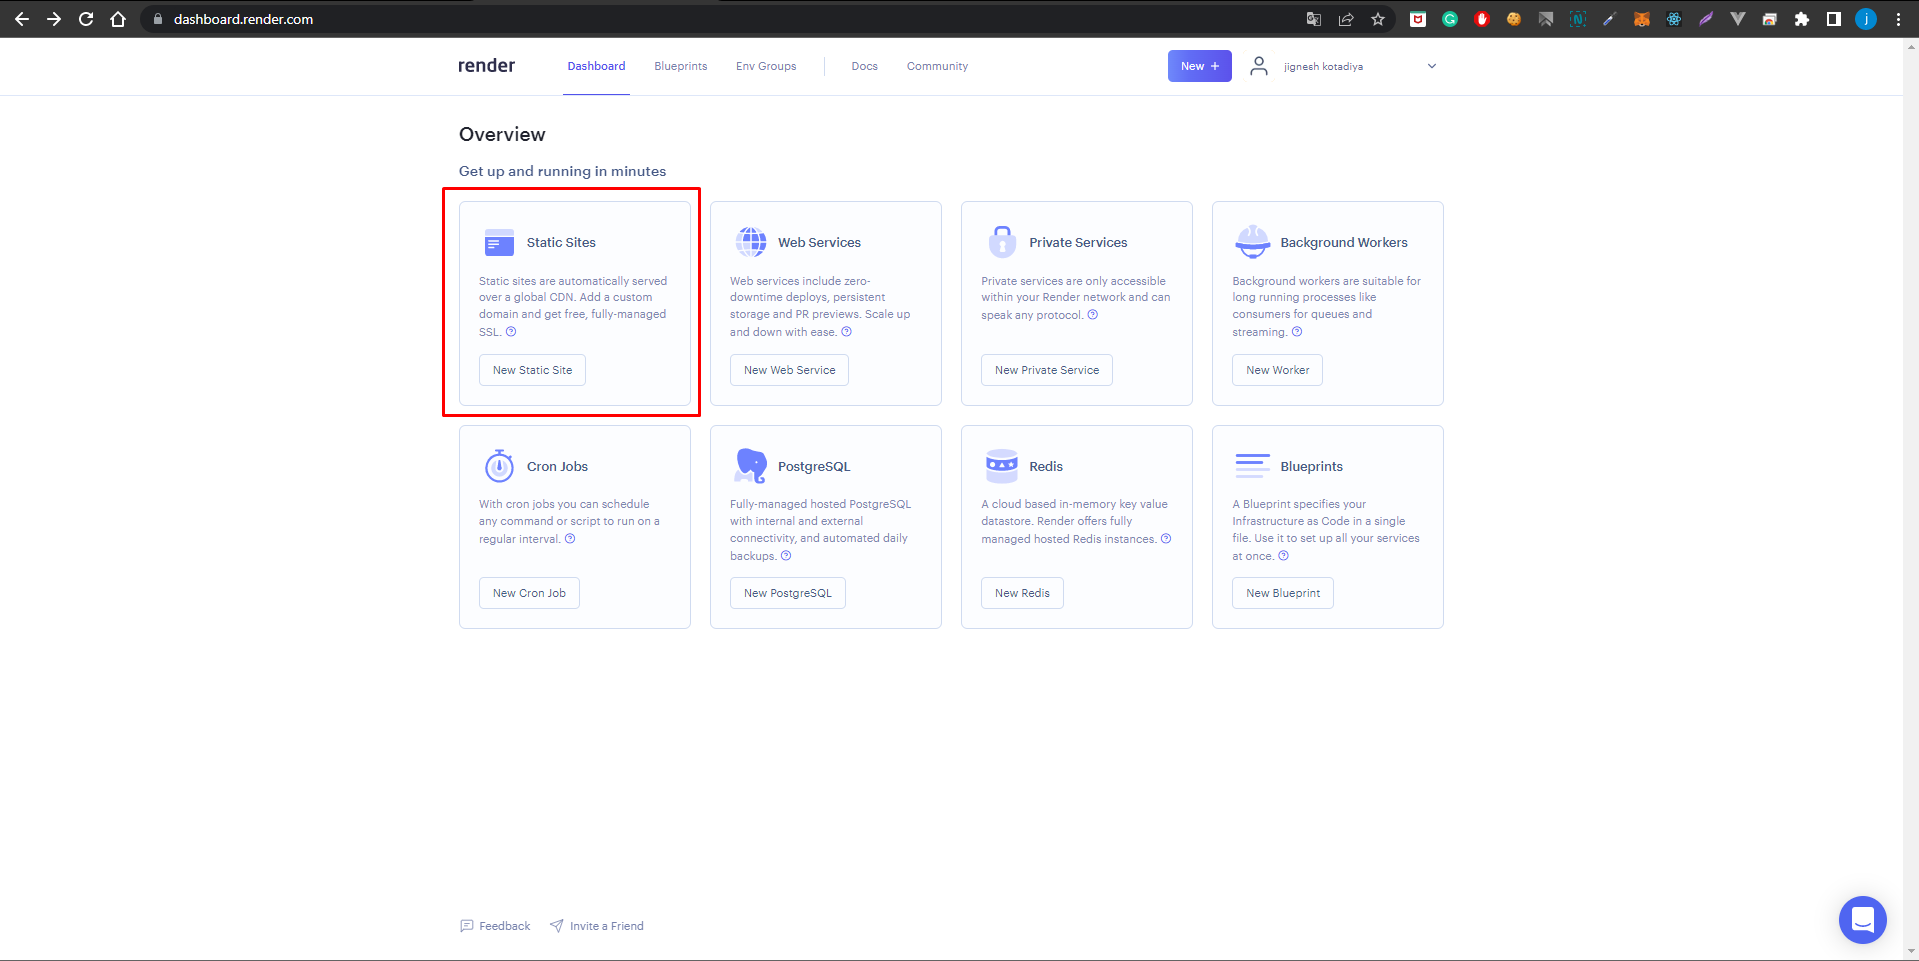Click the PostgreSQL elephant icon
The image size is (1919, 961).
(750, 465)
